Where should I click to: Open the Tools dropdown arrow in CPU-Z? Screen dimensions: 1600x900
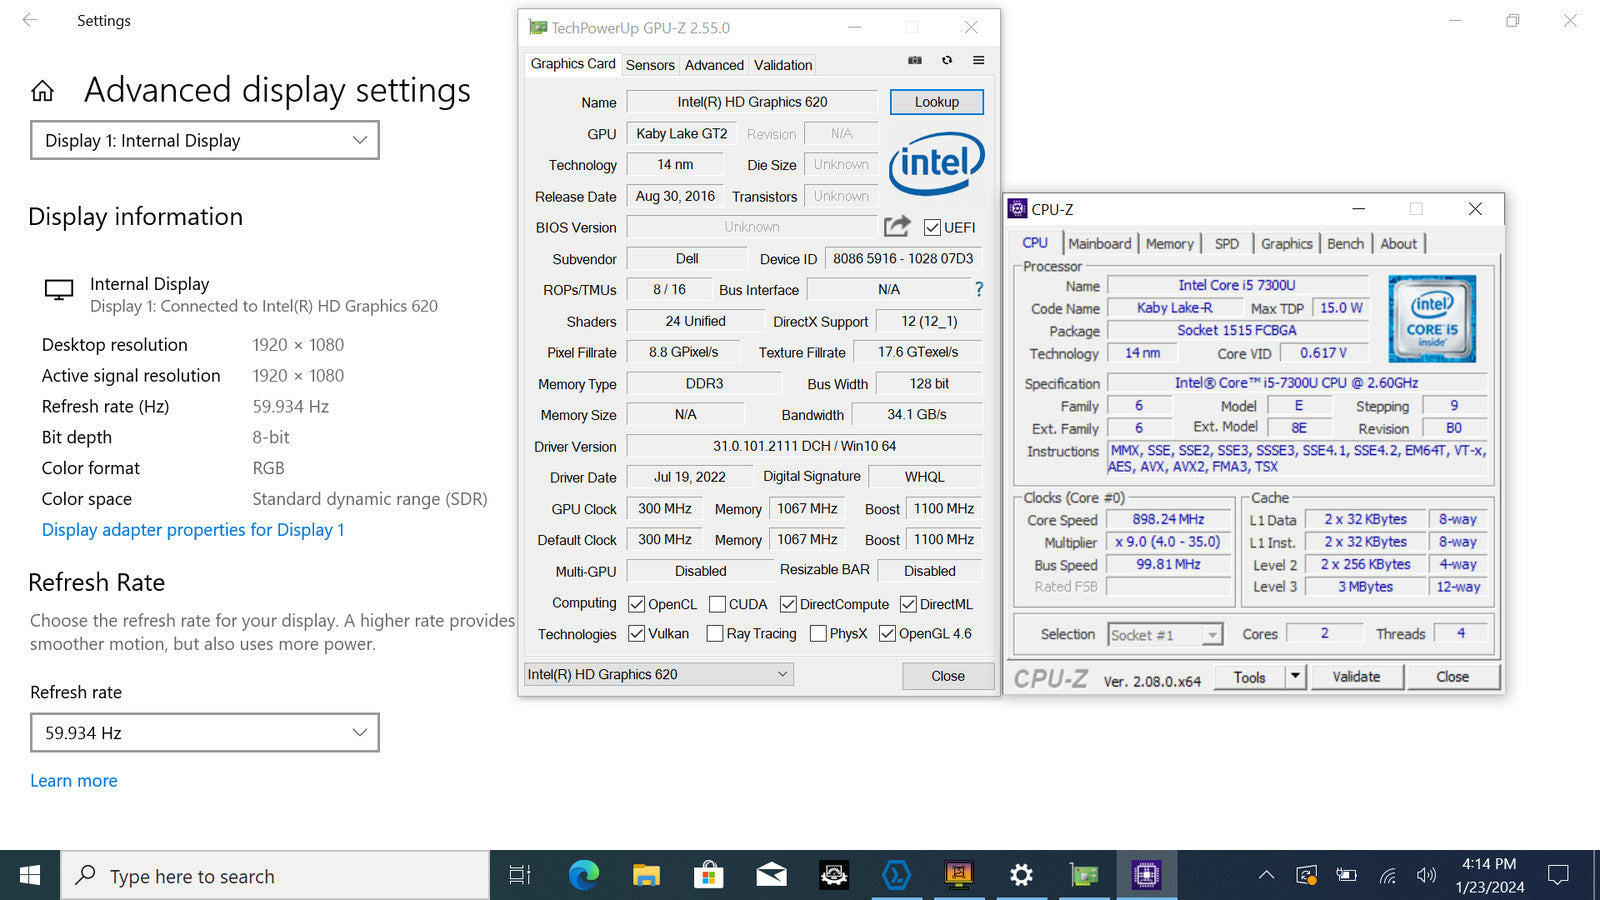[x=1295, y=677]
